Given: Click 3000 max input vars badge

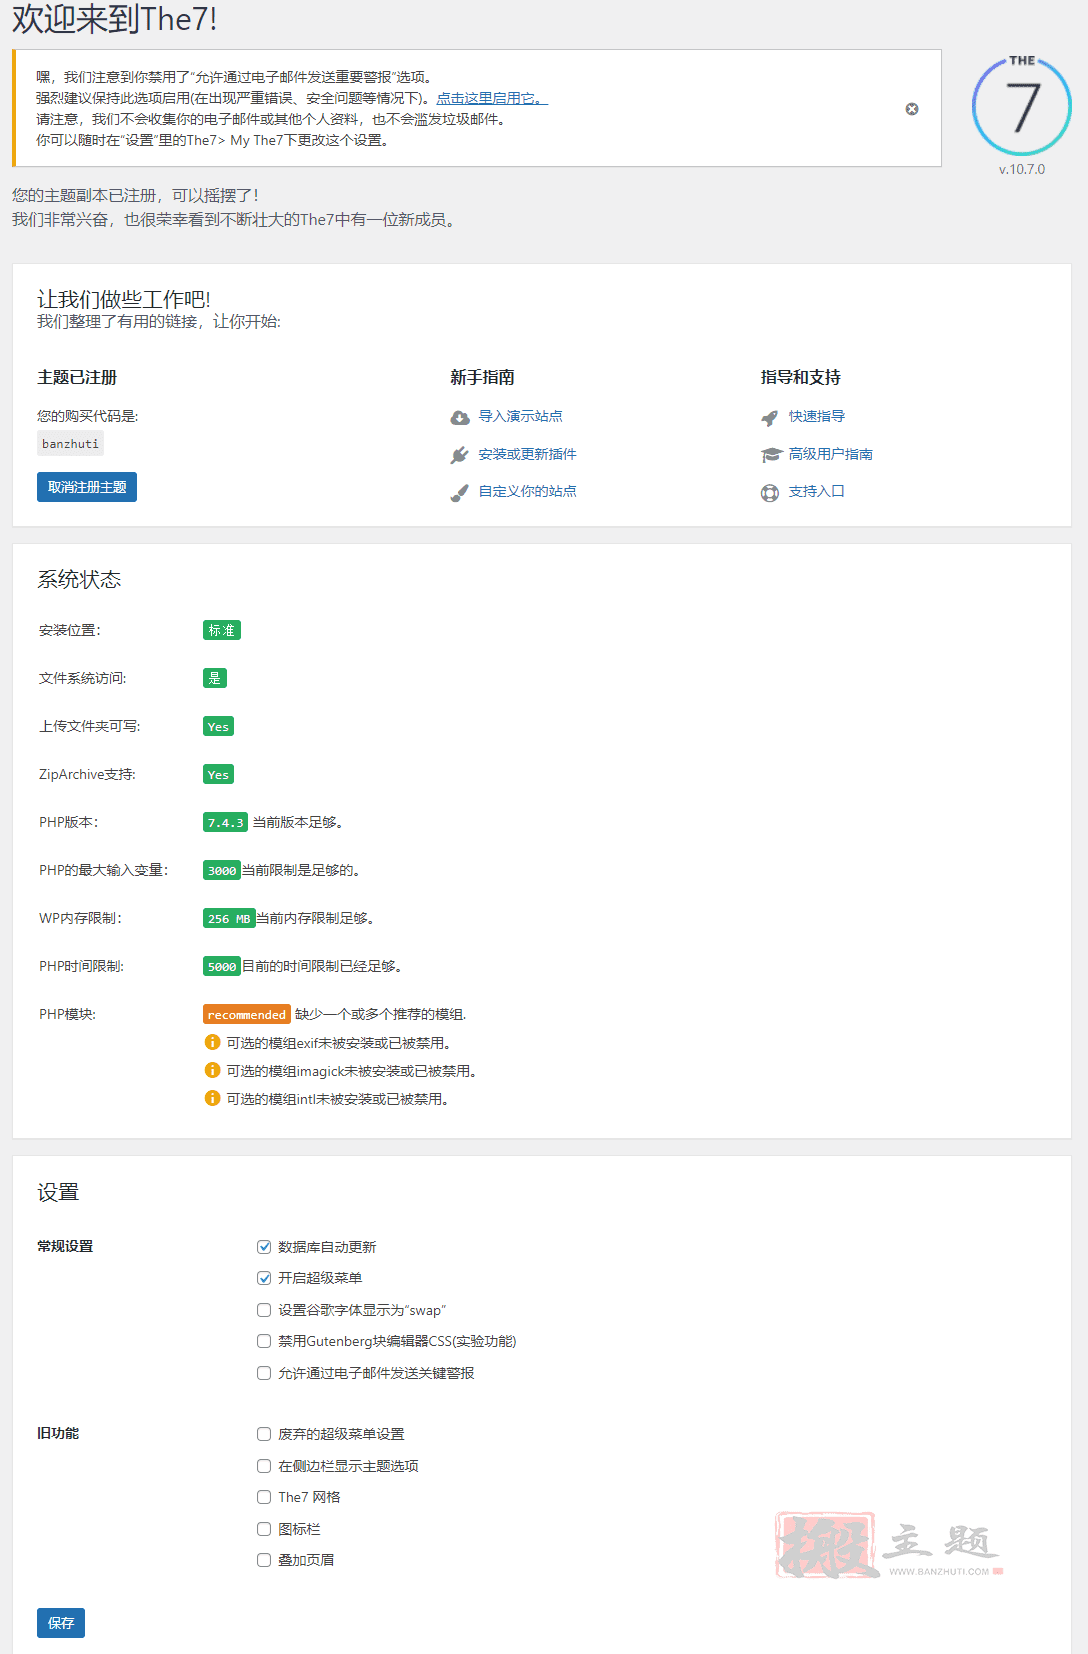Looking at the screenshot, I should (x=222, y=870).
